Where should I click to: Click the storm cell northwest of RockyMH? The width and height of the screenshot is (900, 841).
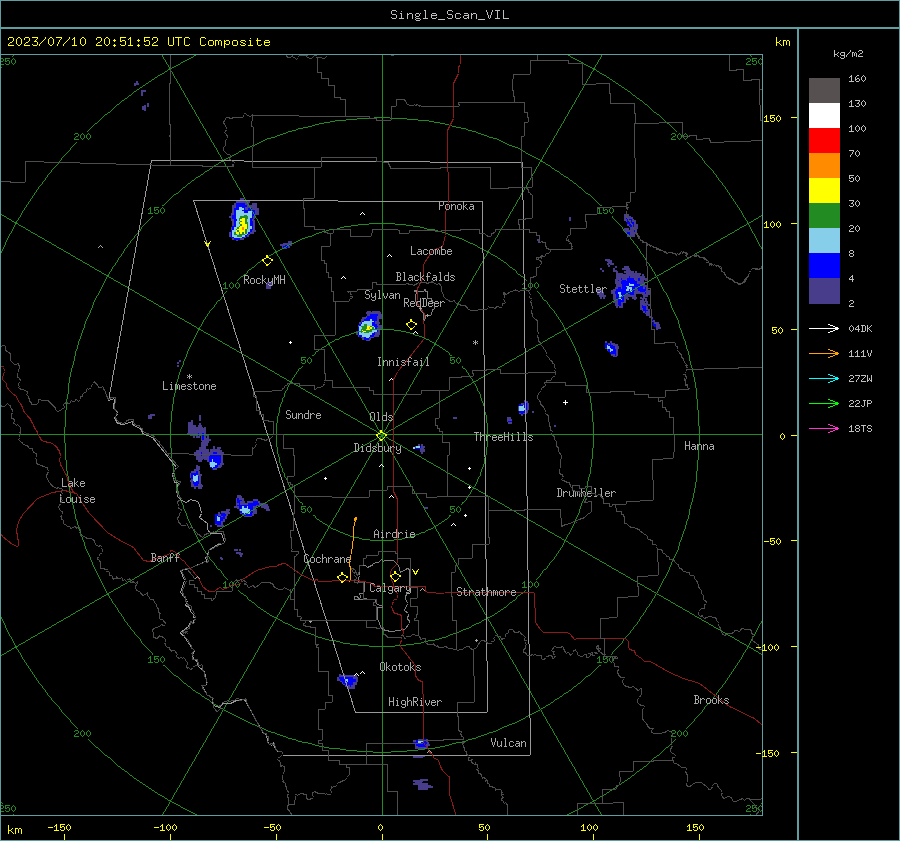point(243,220)
